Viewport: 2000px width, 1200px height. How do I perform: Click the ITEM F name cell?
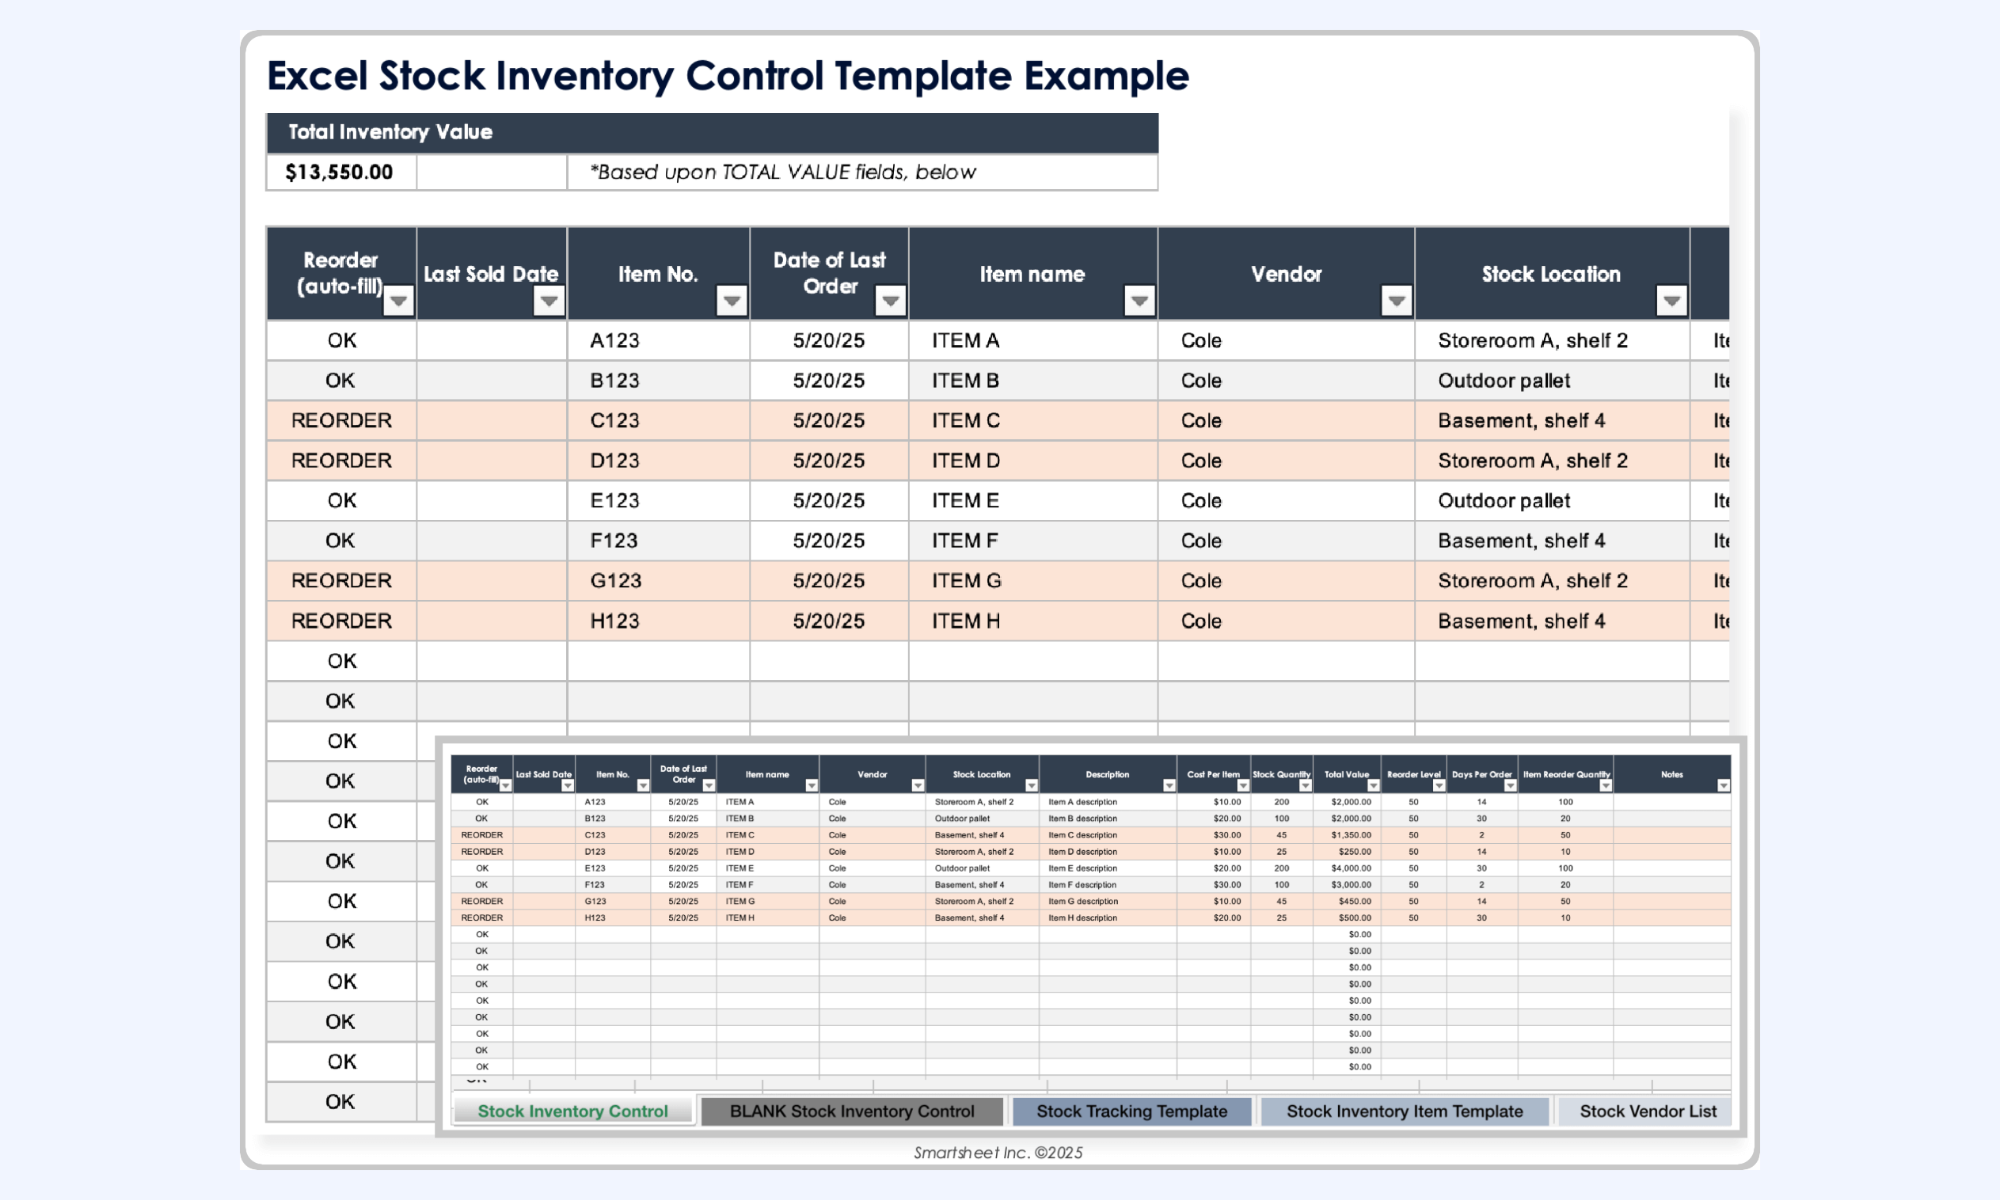tap(1033, 540)
